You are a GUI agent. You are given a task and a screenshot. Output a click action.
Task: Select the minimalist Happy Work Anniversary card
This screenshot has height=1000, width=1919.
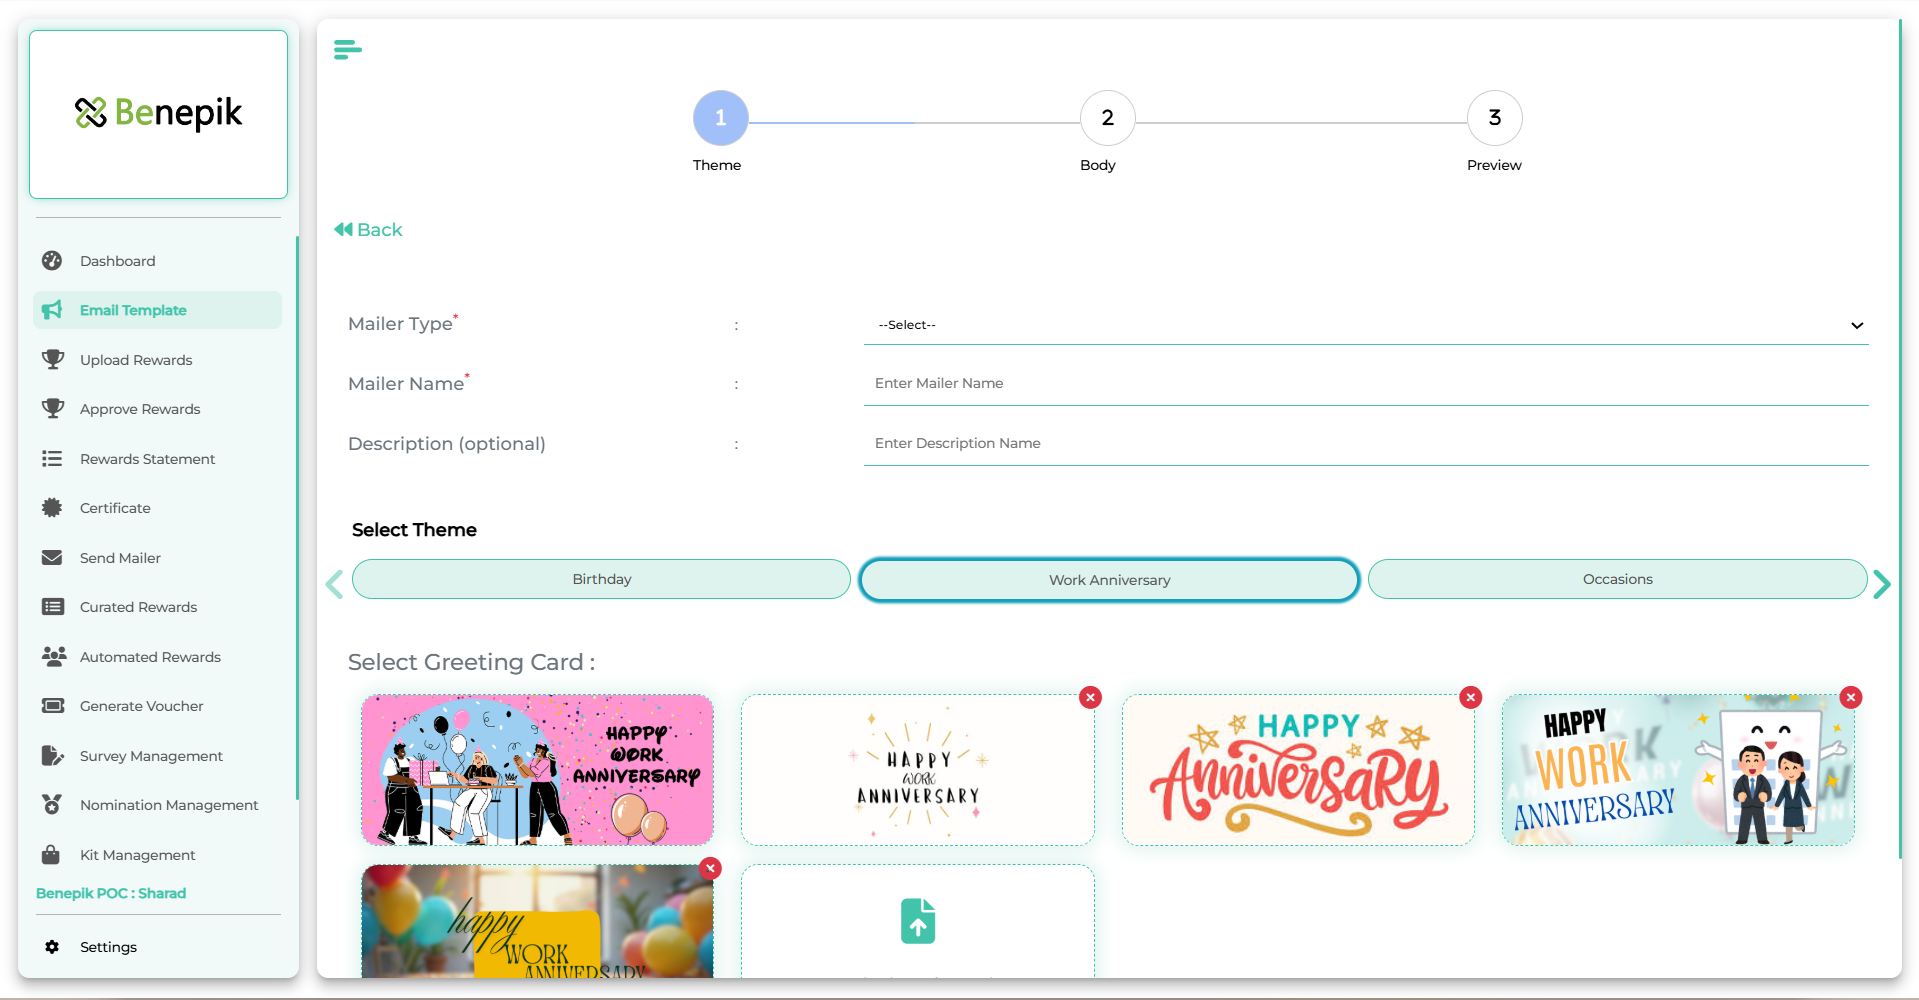click(x=918, y=770)
